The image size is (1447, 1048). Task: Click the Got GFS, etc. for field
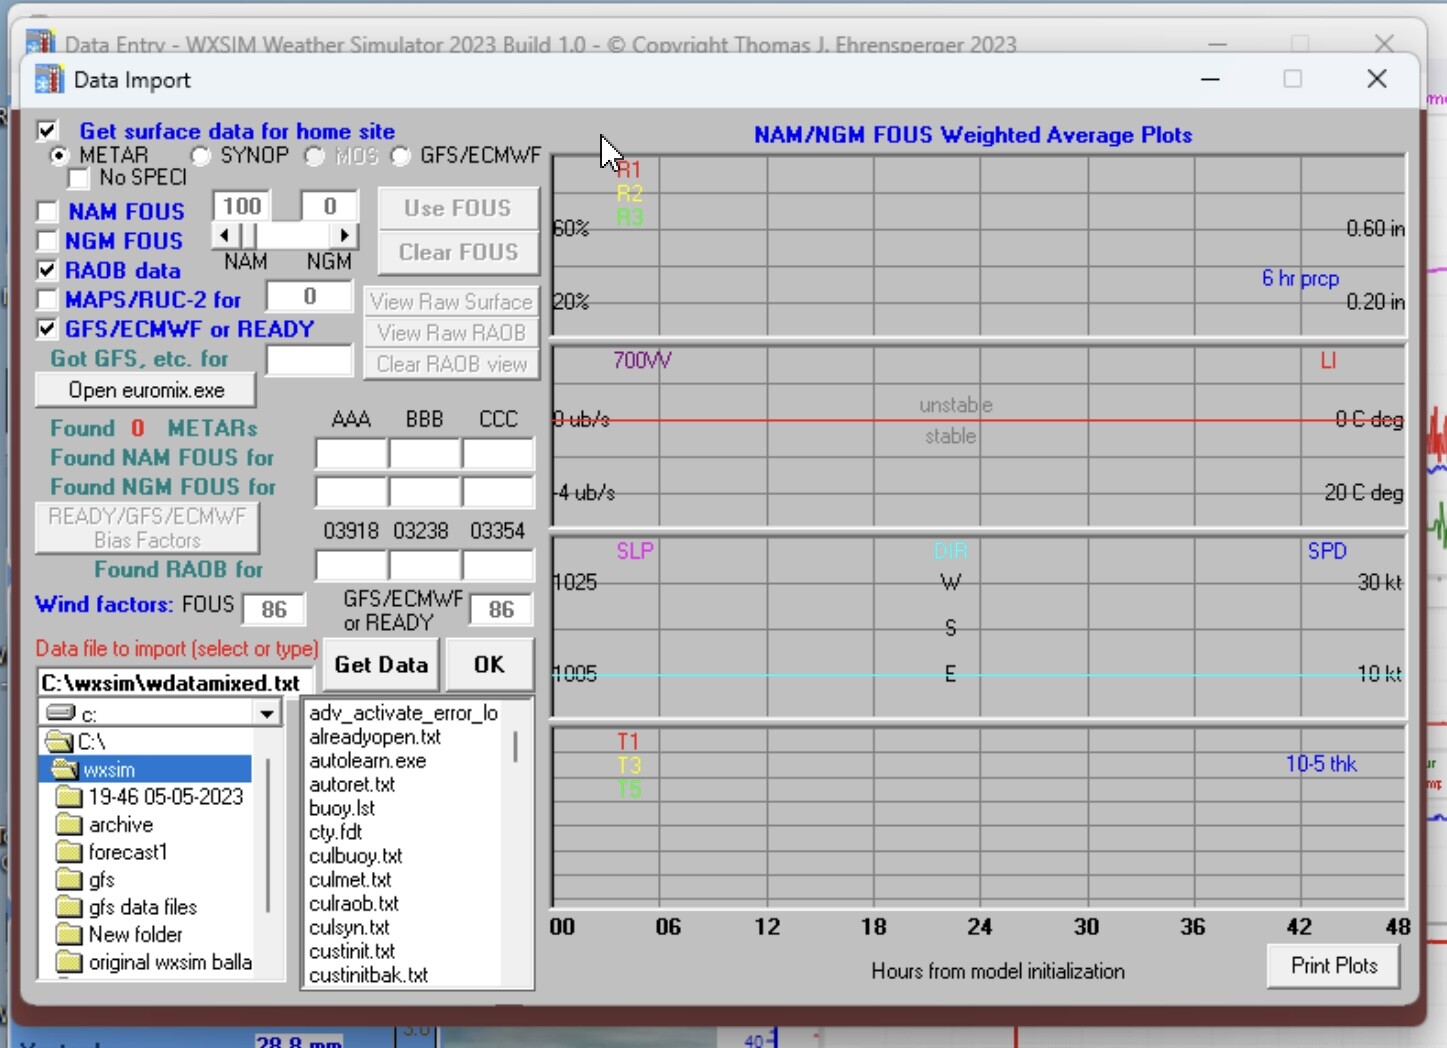click(x=309, y=360)
